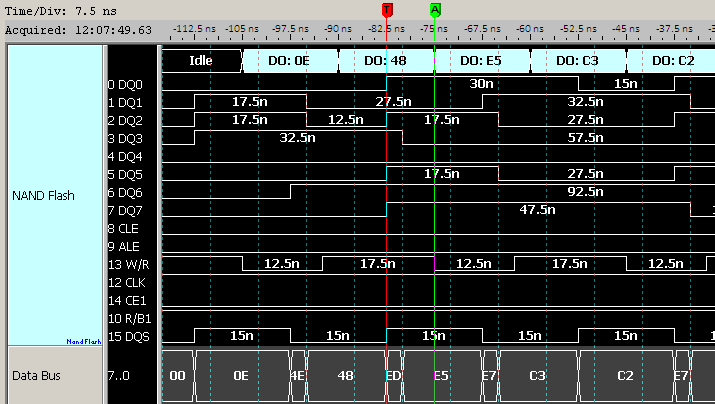Screen dimensions: 715x404
Task: Click the Time/Div: 7.5 ns readout
Action: tap(61, 11)
